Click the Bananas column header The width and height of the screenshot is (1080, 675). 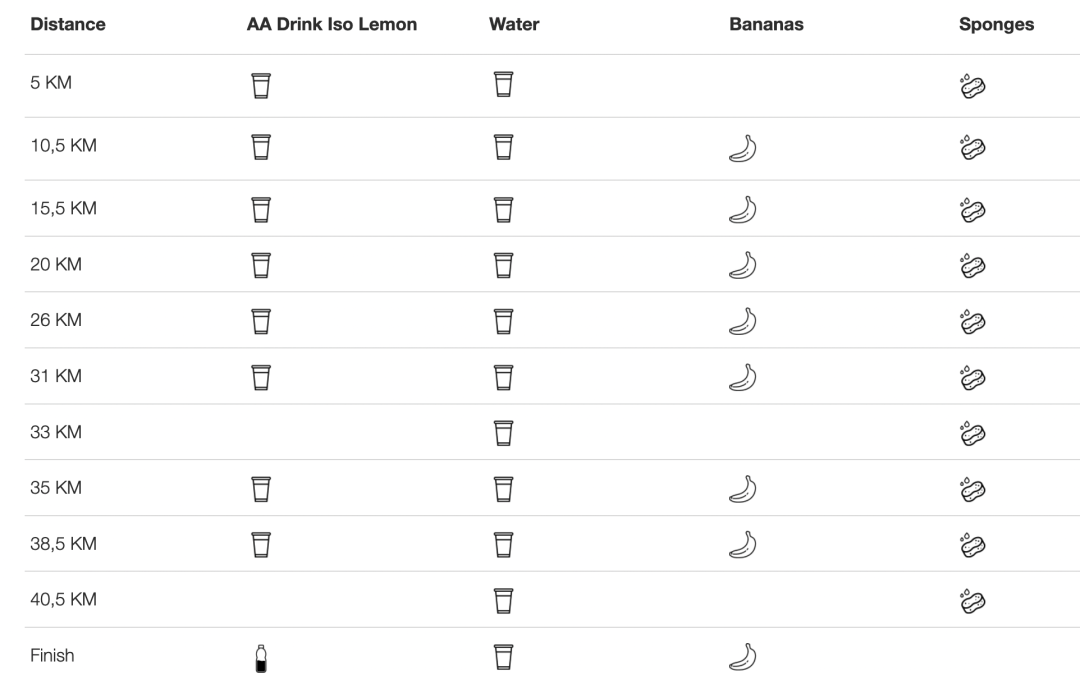(766, 25)
